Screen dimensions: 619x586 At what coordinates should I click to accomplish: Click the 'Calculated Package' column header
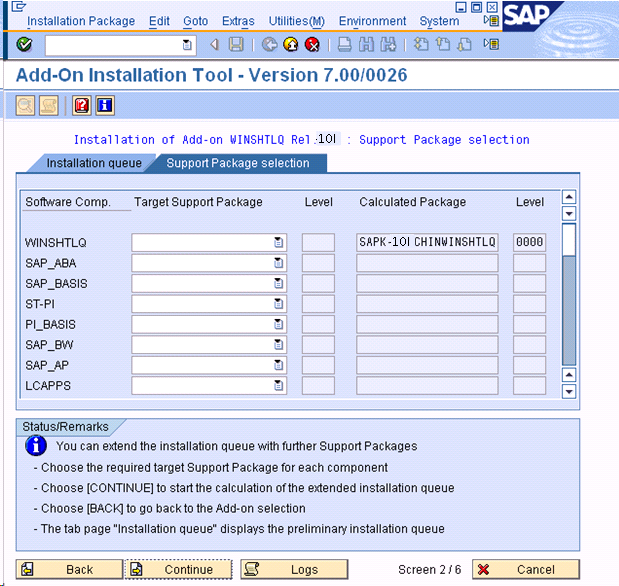tap(413, 202)
